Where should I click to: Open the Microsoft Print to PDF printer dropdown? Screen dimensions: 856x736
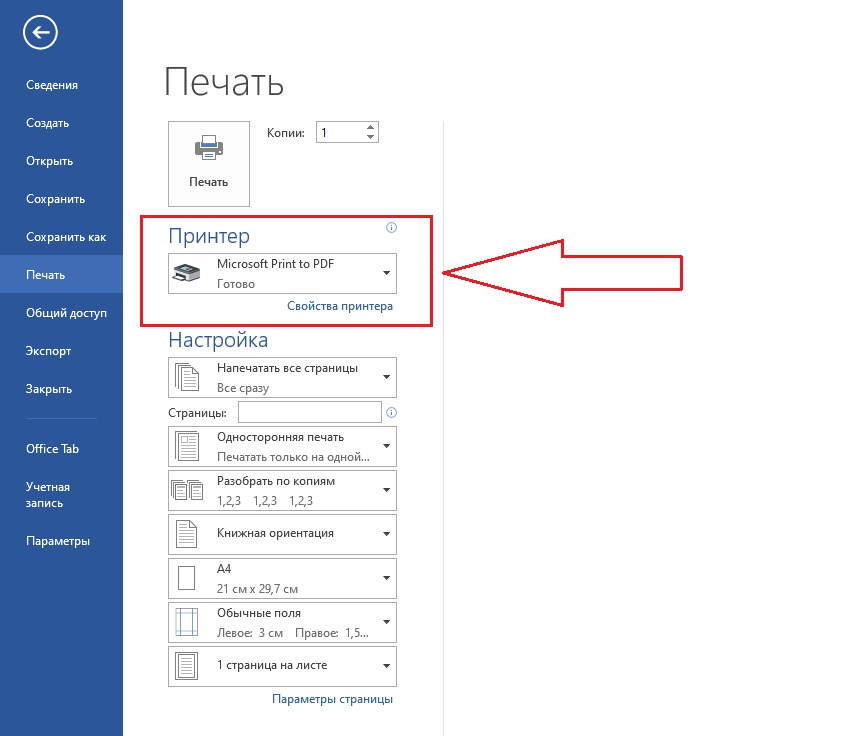click(386, 273)
